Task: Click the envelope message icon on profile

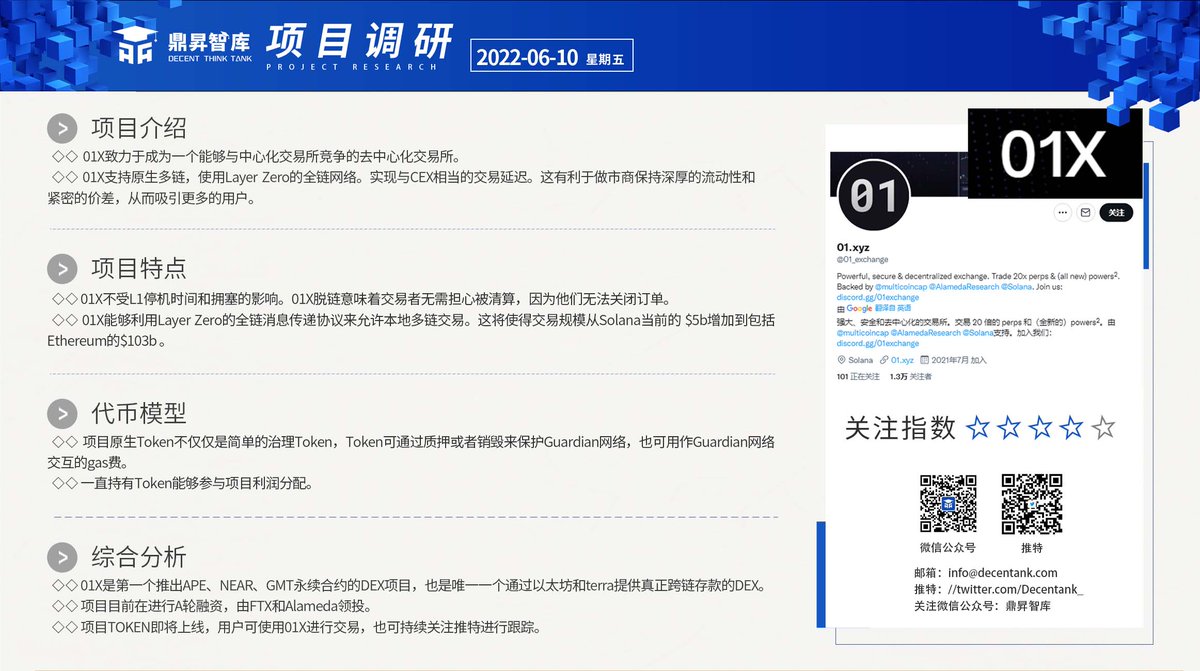Action: tap(1085, 212)
